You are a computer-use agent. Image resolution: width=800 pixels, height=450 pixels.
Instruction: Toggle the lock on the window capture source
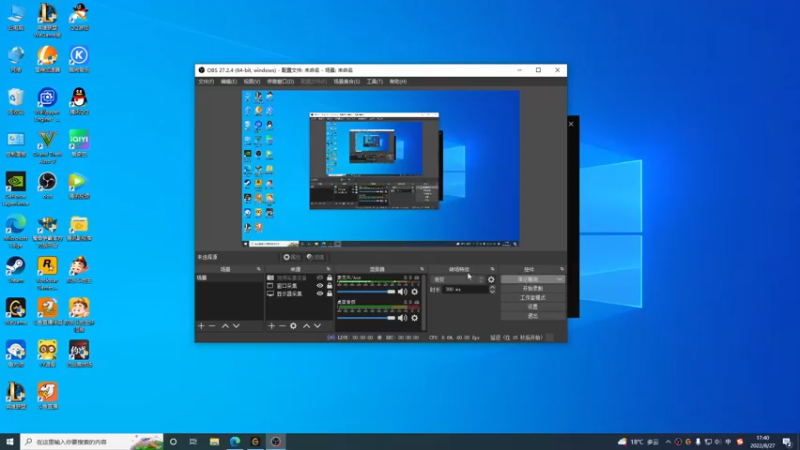330,286
